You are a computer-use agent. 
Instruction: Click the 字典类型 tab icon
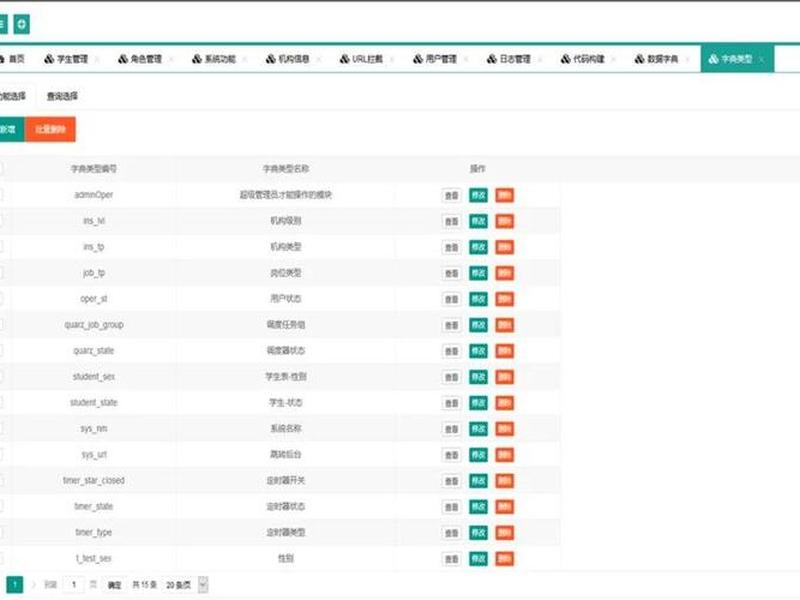714,59
